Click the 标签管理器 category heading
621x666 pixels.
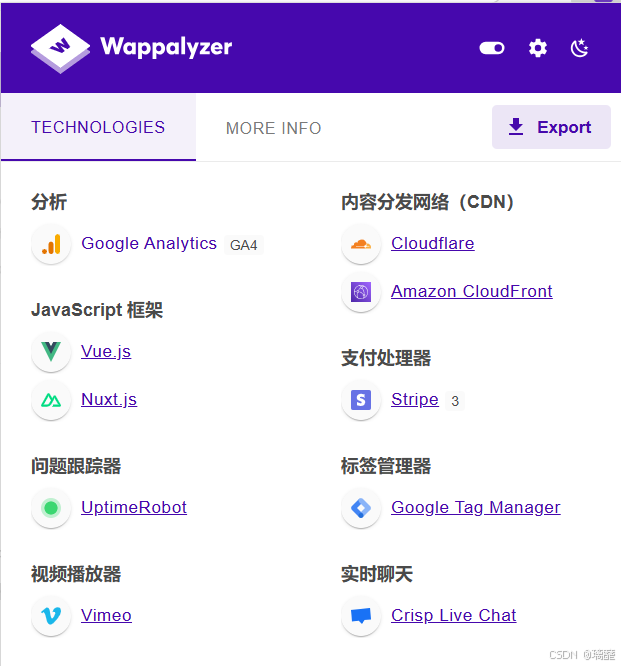[x=386, y=466]
